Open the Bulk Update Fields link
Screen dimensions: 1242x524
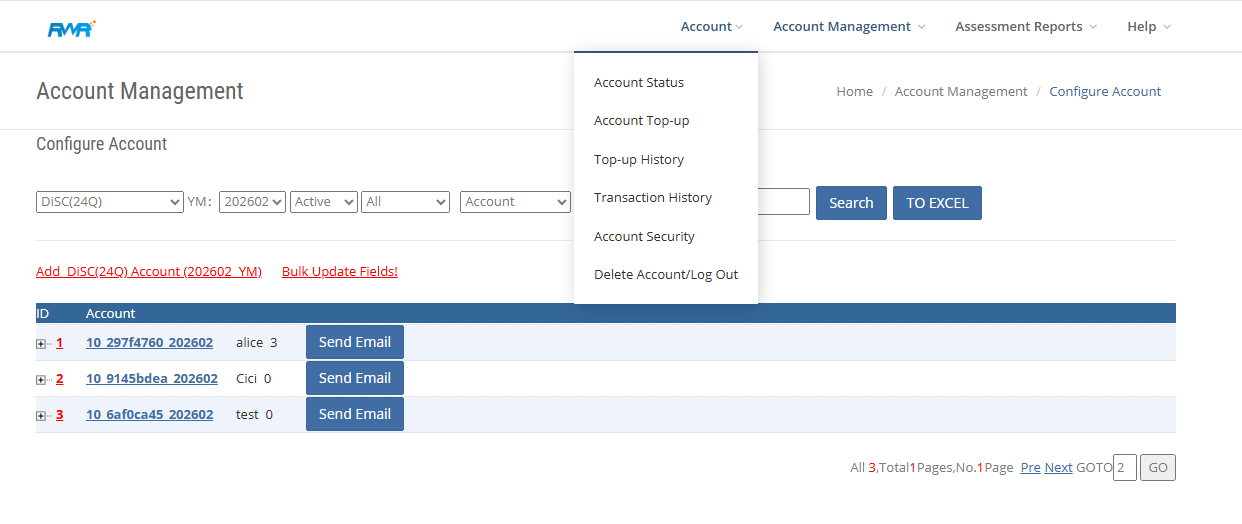coord(339,272)
